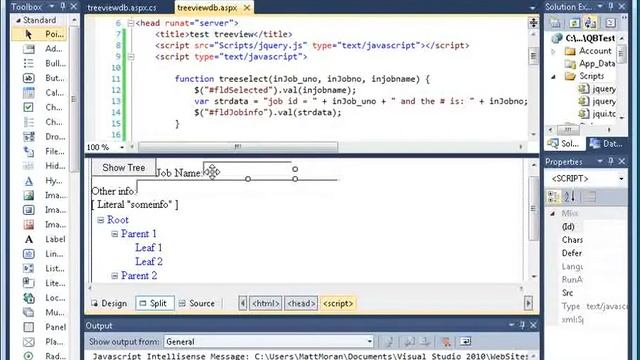Screen dimensions: 640x360
Task: Select the HiddenField control icon
Action: pyautogui.click(x=29, y=166)
